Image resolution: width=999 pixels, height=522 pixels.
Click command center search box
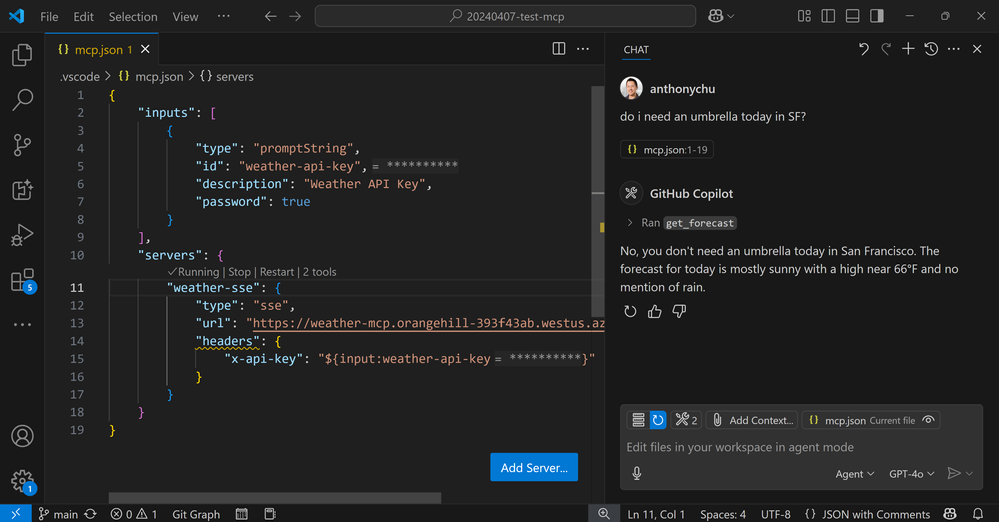(505, 17)
